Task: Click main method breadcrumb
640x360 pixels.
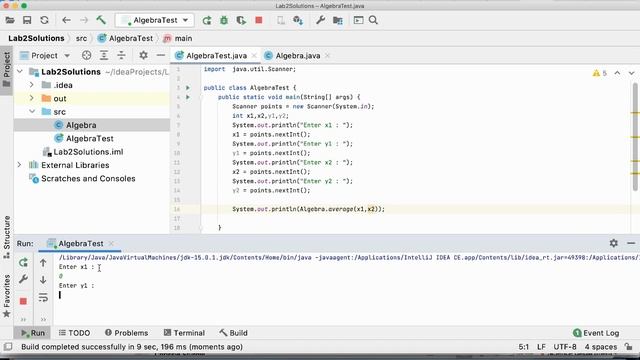Action: click(178, 38)
